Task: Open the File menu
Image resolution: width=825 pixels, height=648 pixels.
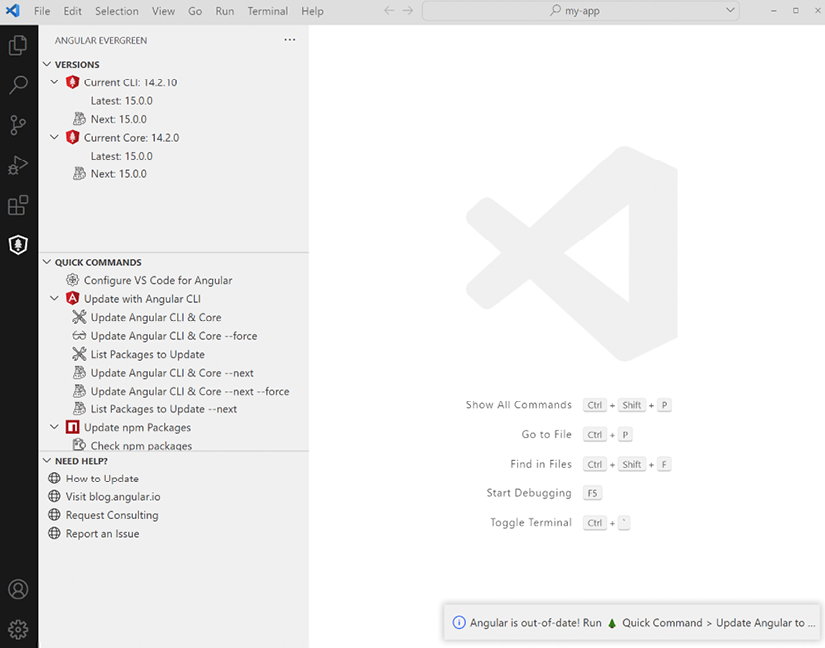Action: click(x=42, y=11)
